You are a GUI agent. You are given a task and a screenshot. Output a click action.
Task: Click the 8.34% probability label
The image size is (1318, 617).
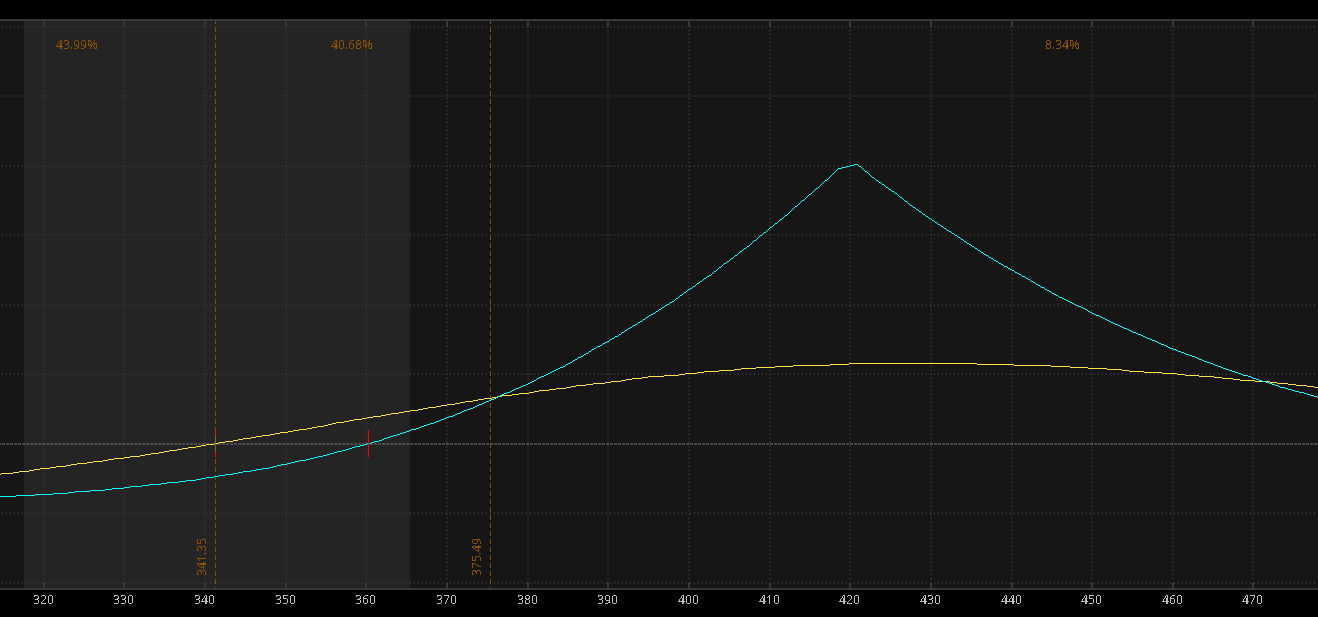[x=1062, y=45]
